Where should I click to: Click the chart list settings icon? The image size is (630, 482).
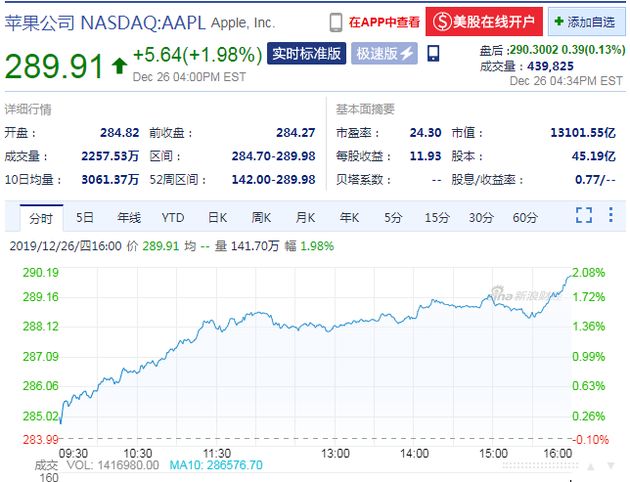612,215
